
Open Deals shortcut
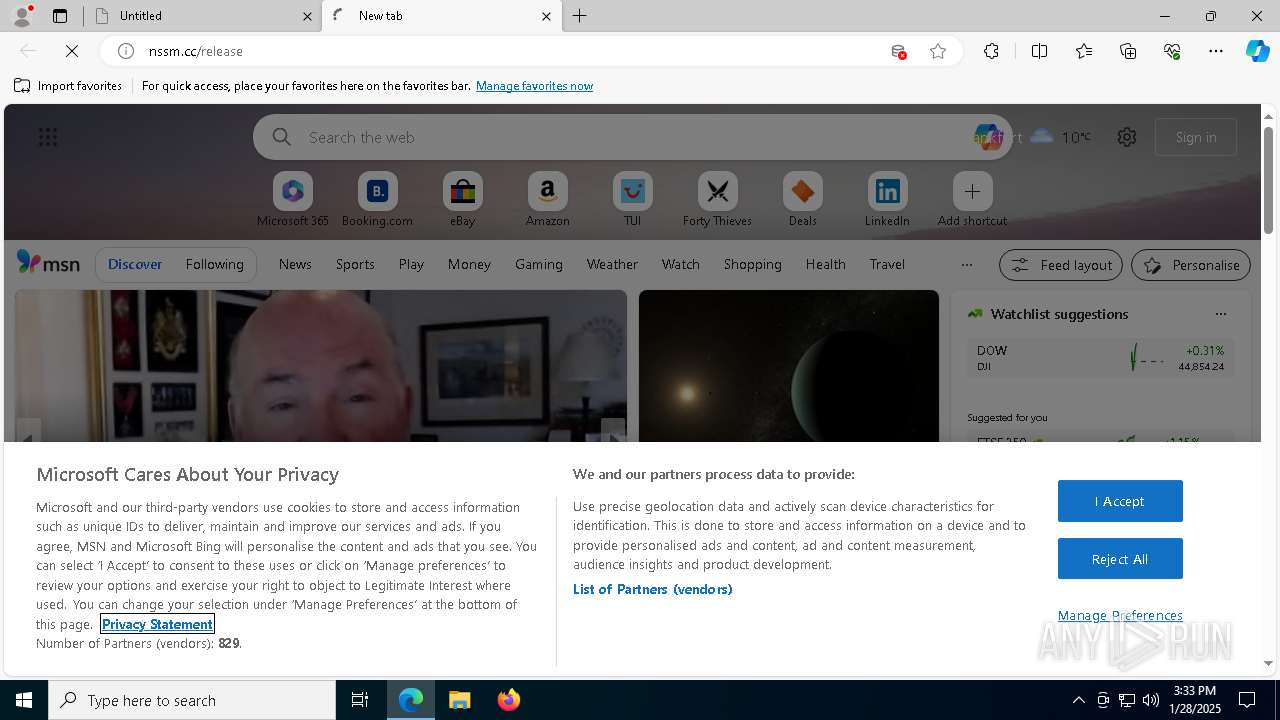[803, 200]
